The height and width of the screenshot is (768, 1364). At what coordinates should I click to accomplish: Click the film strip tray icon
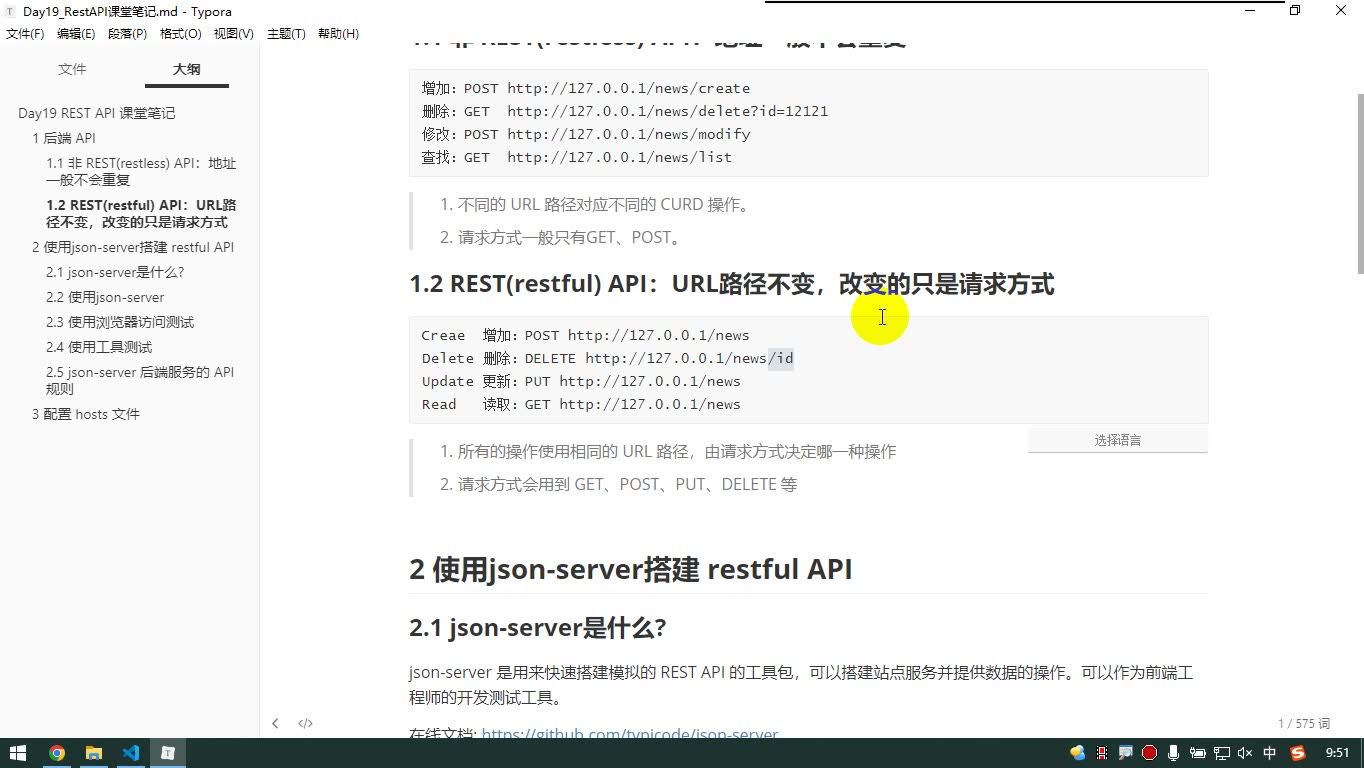[x=1102, y=753]
